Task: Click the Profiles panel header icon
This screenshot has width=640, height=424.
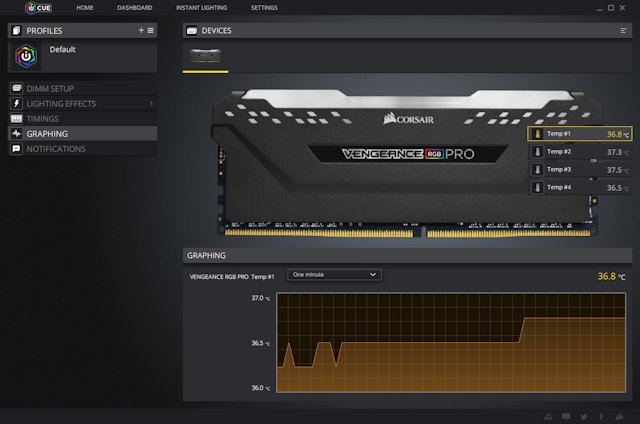Action: click(16, 31)
